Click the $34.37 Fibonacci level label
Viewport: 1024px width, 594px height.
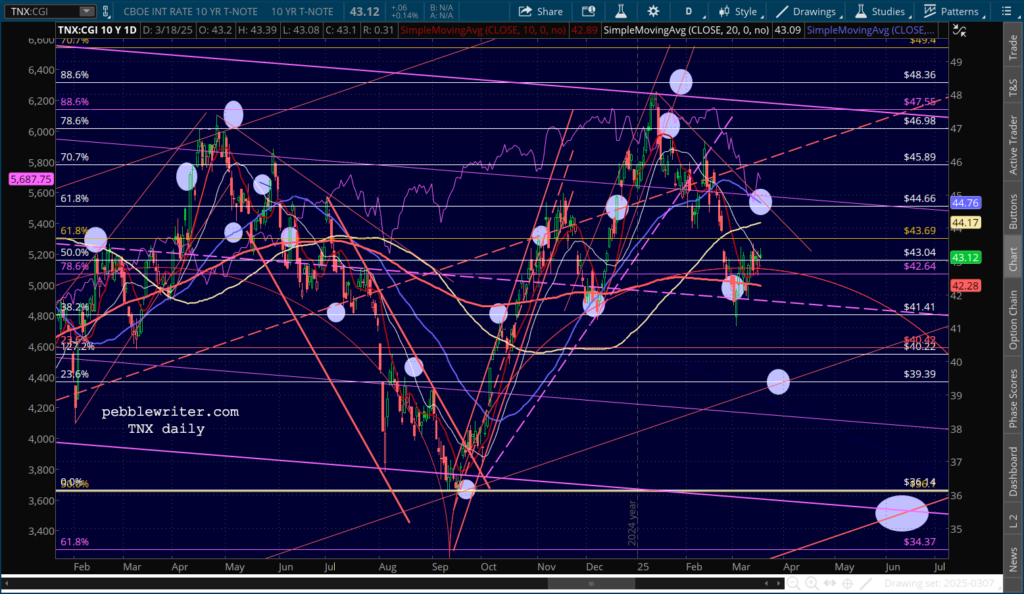(920, 542)
